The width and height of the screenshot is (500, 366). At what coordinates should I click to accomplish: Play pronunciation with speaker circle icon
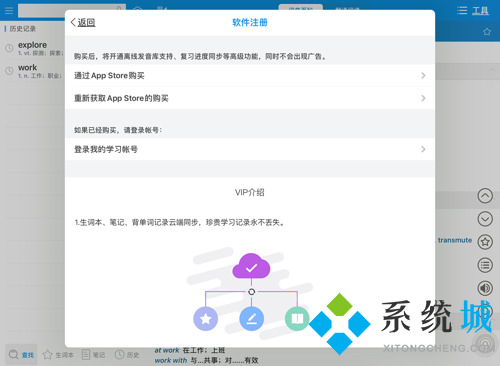click(485, 288)
